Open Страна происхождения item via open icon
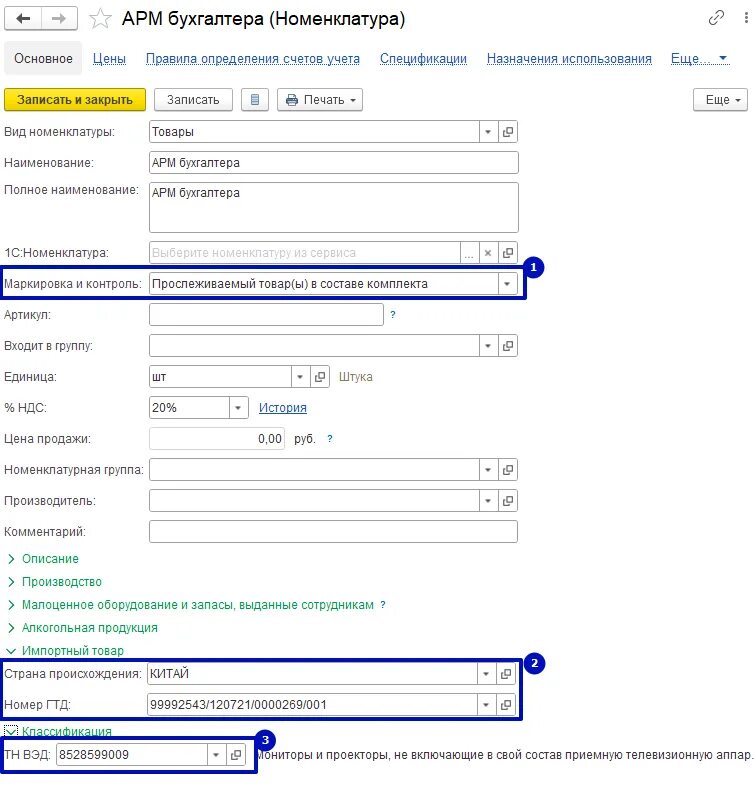 tap(506, 674)
